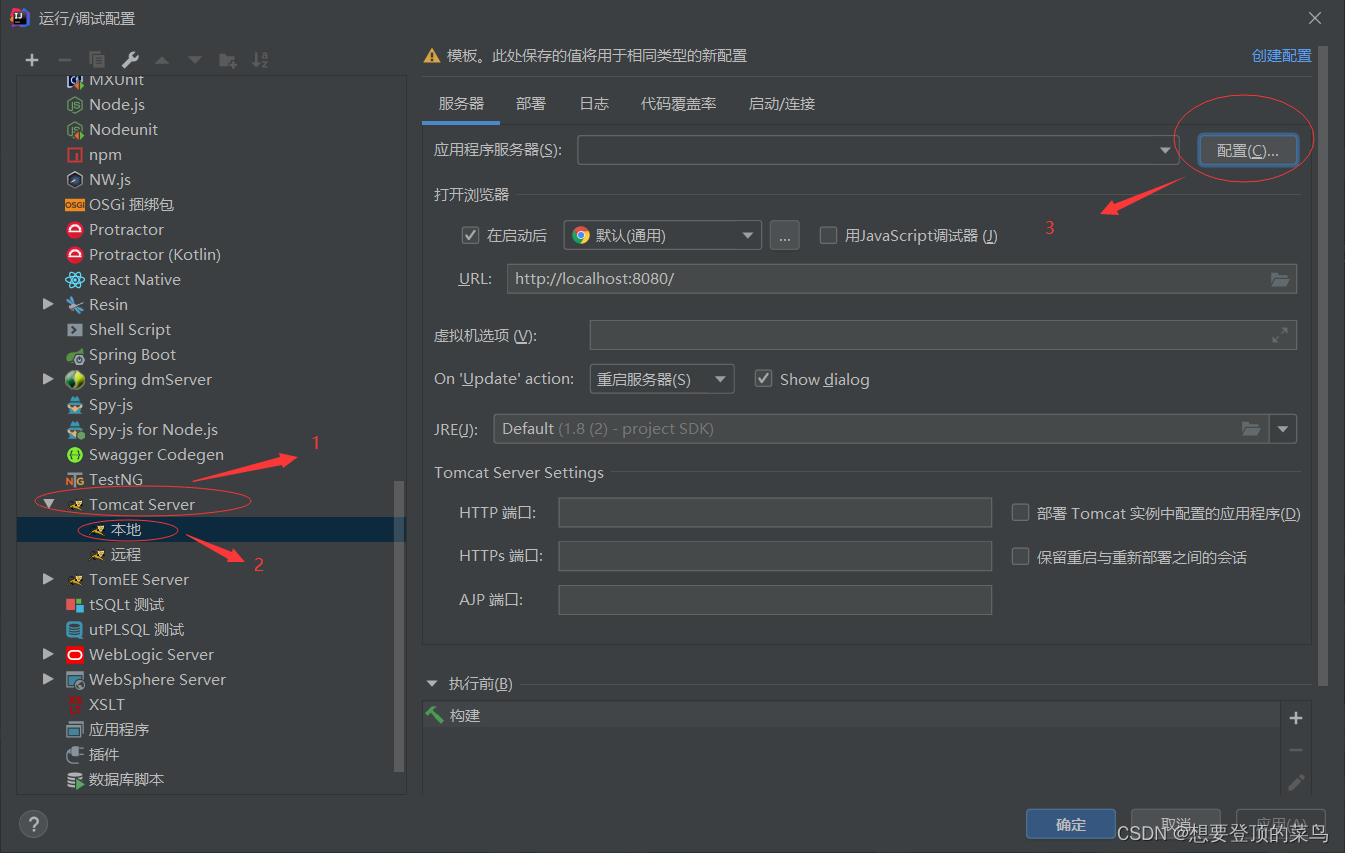Select the 插件 template
The height and width of the screenshot is (853, 1345).
coord(104,754)
